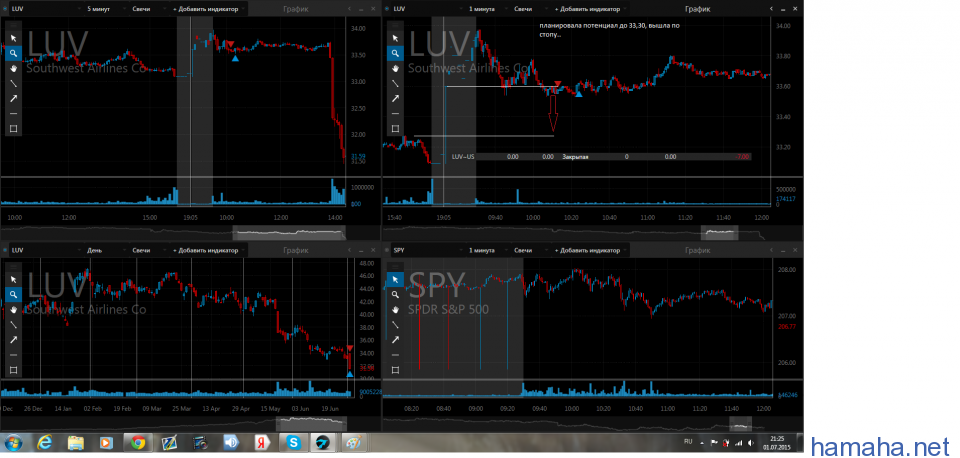Viewport: 960px width, 458px height.
Task: Select rectangle tool in LUV daily chart
Action: (13, 370)
